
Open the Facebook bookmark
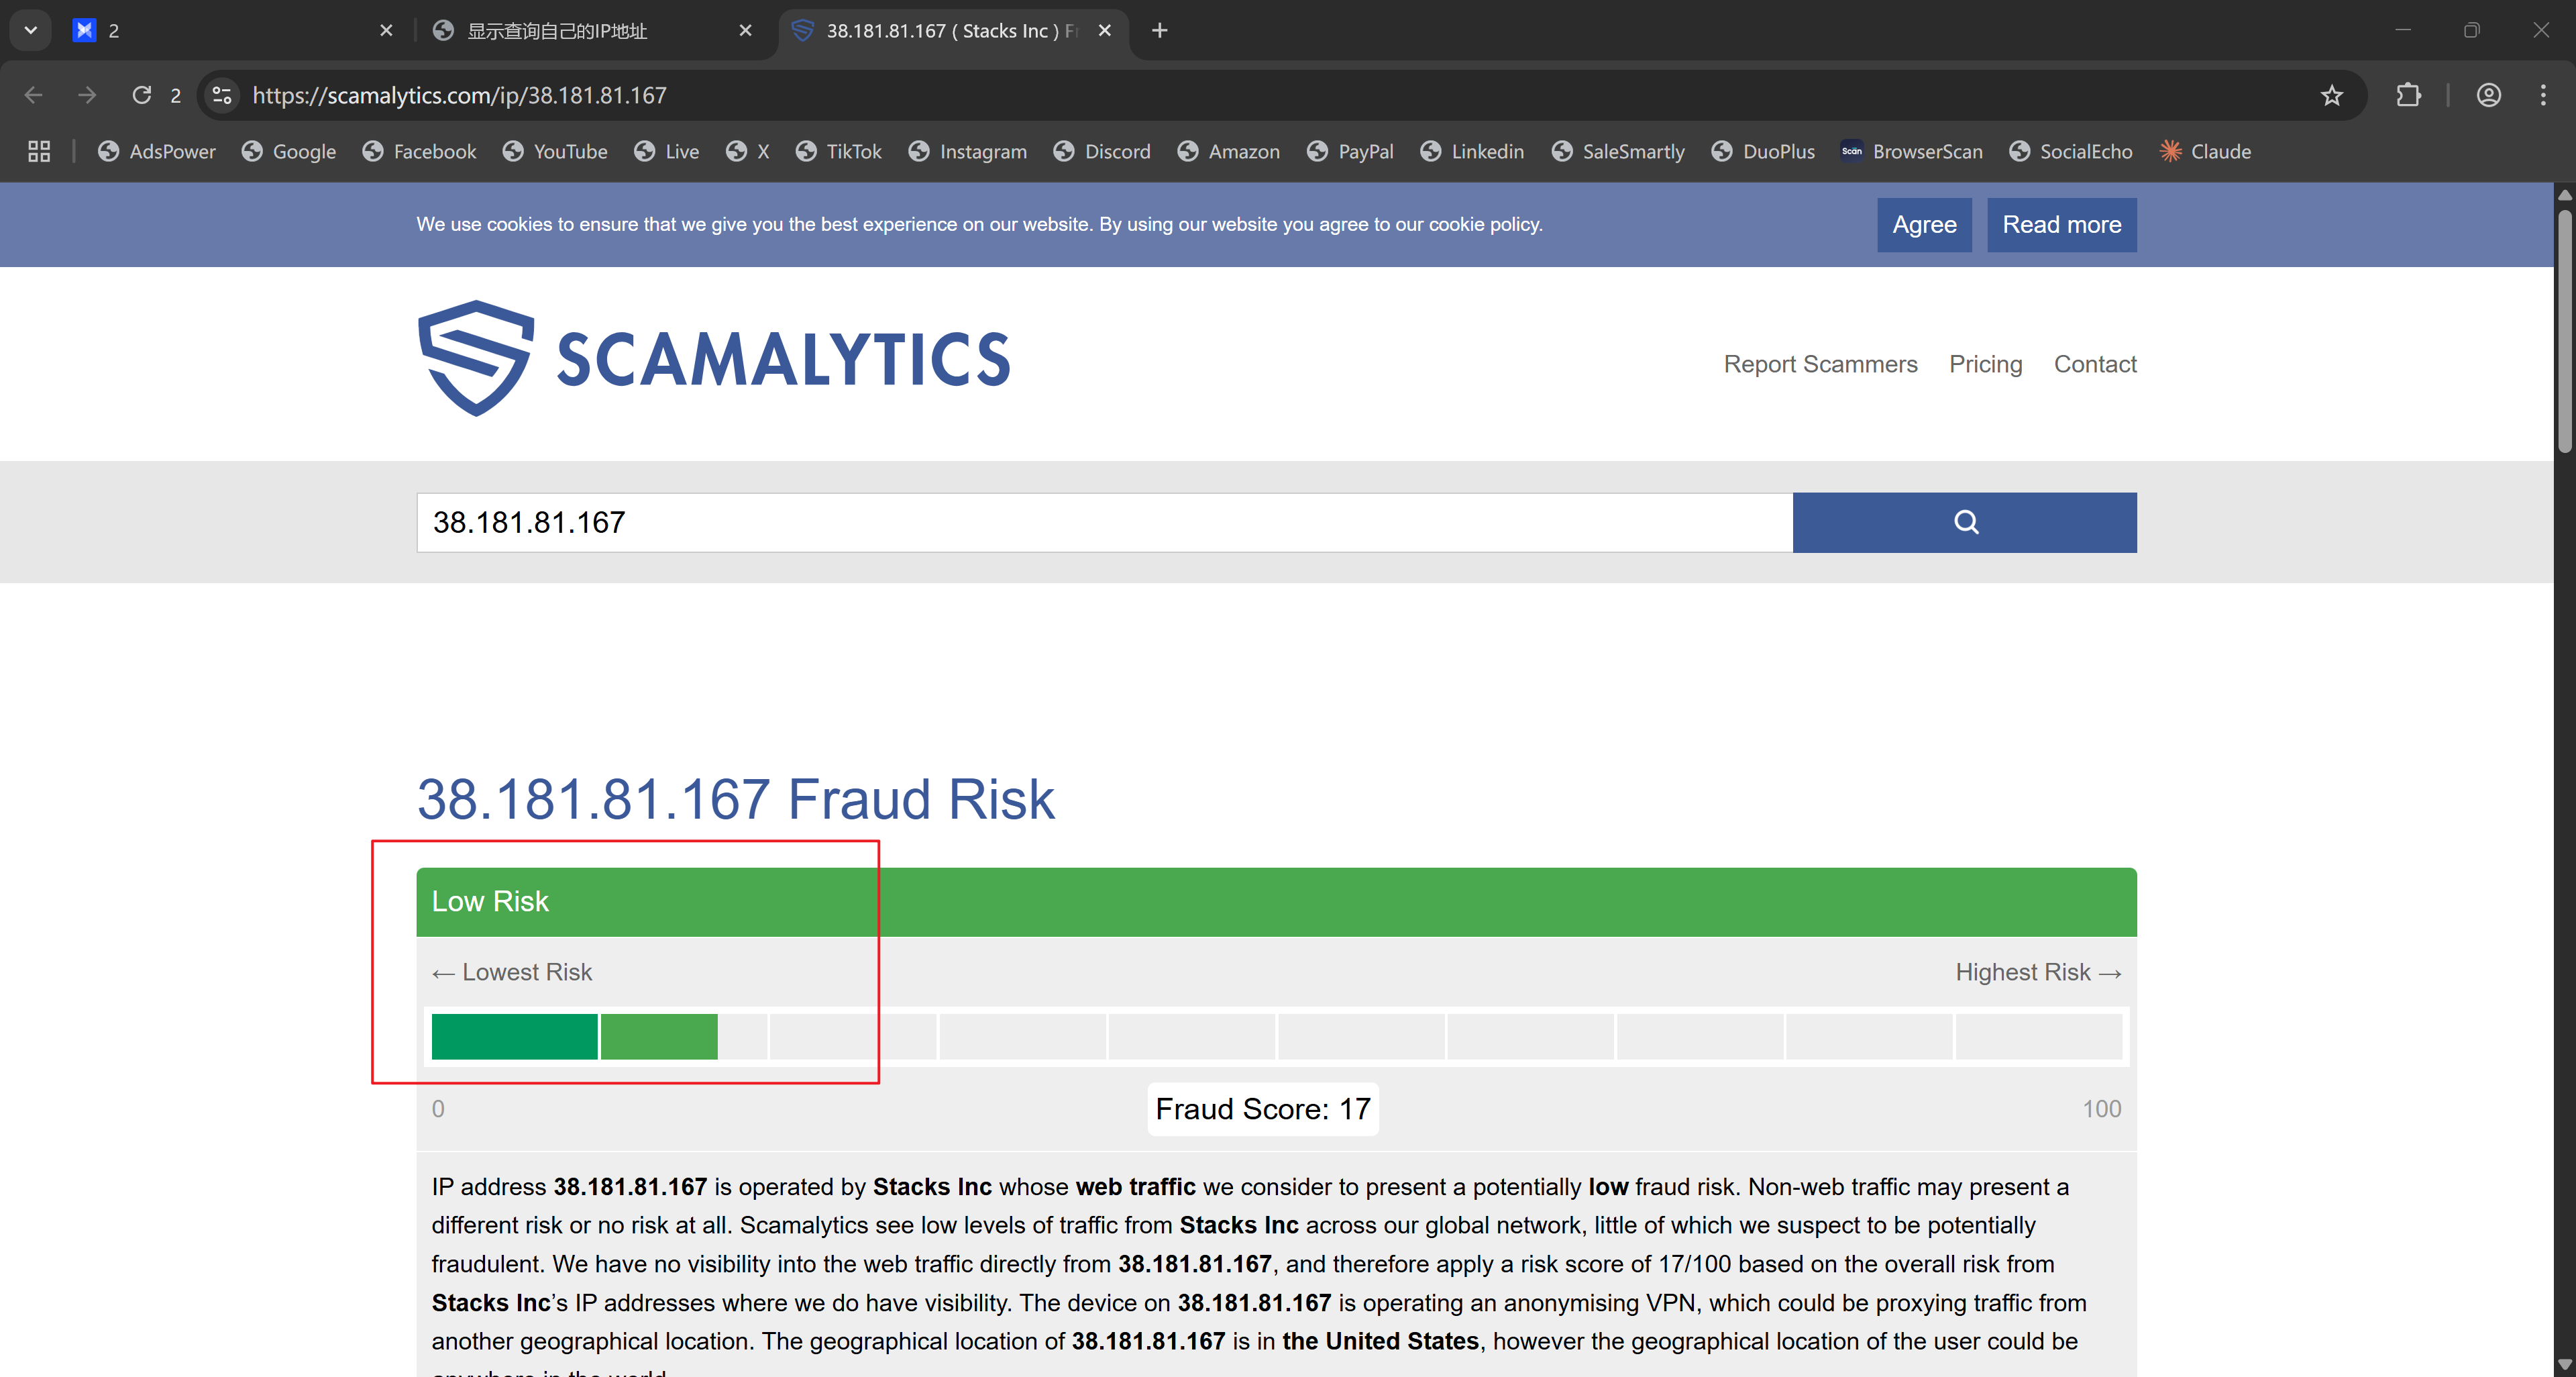[x=420, y=151]
